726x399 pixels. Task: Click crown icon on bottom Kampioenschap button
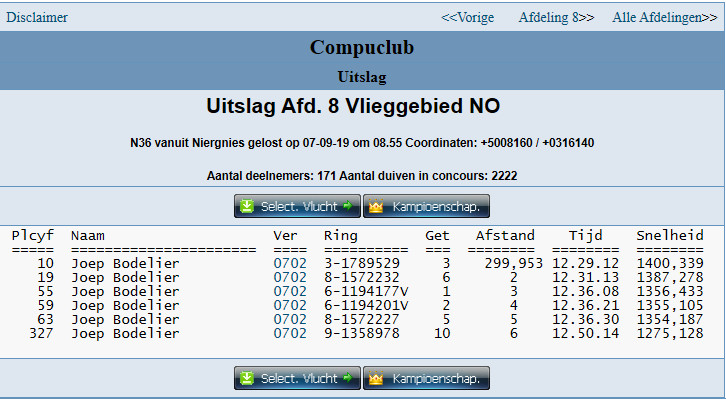click(376, 378)
